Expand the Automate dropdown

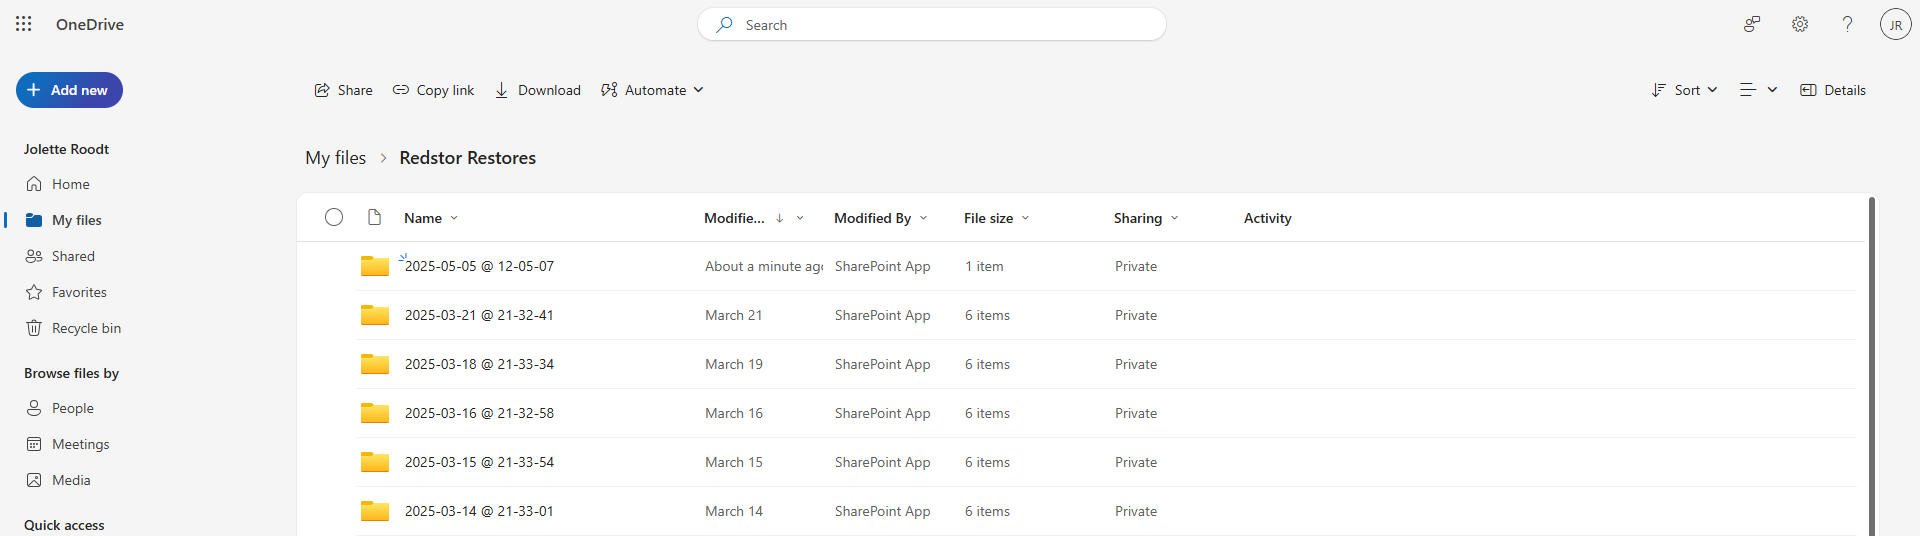click(652, 90)
